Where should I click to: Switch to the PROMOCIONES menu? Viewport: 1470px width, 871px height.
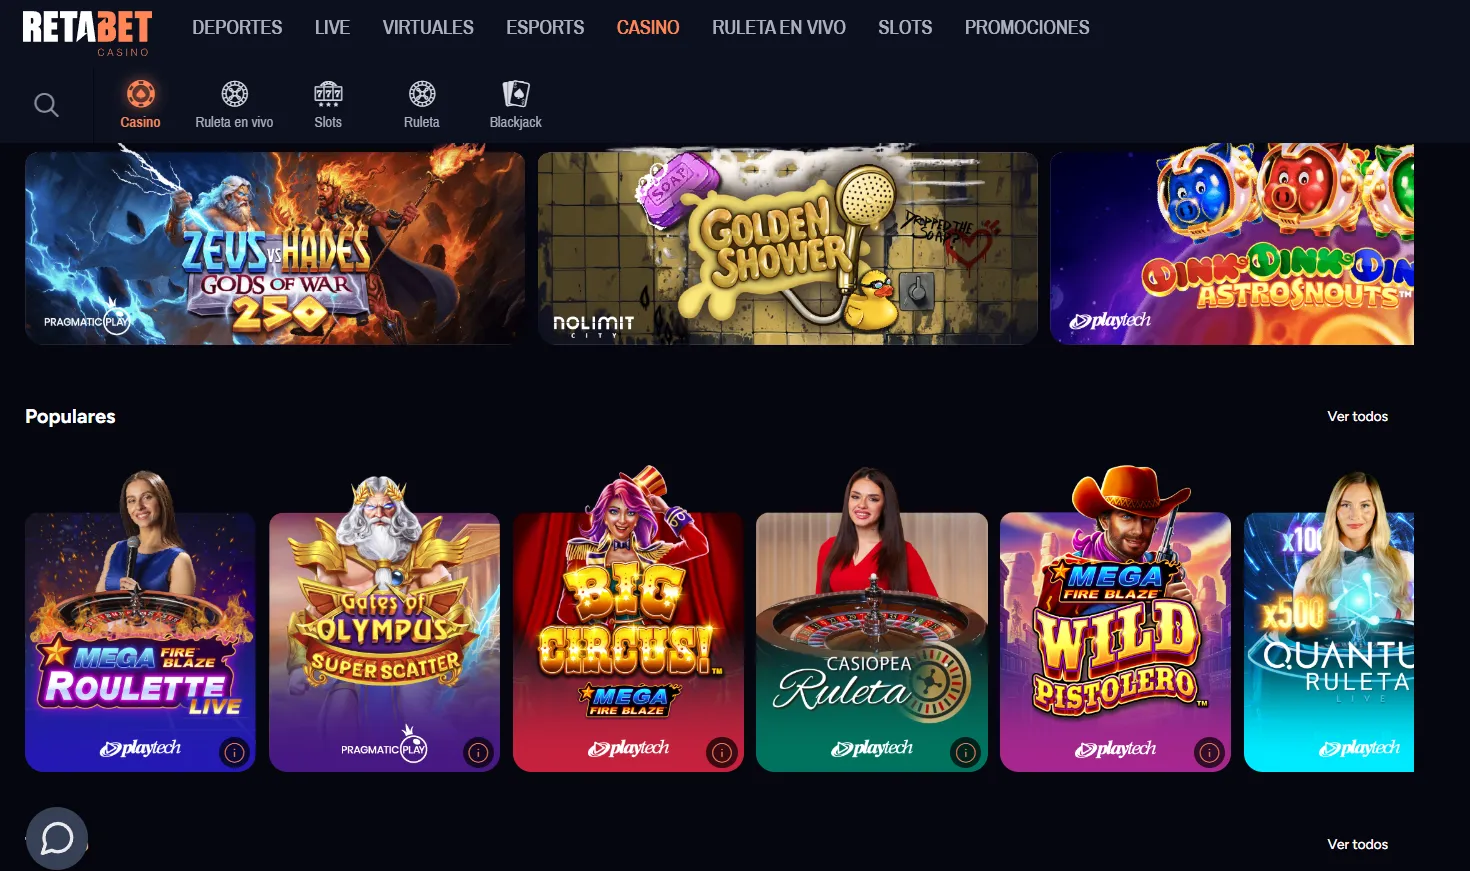pyautogui.click(x=1027, y=27)
